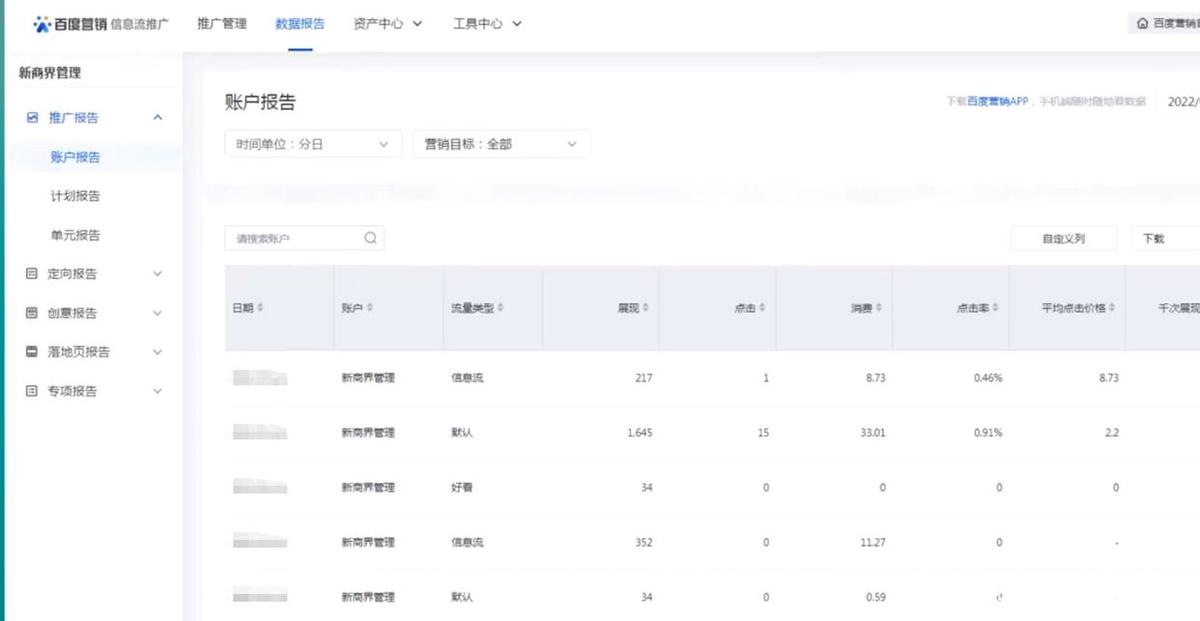The height and width of the screenshot is (621, 1200).
Task: Click the 自定义列 button
Action: pyautogui.click(x=1063, y=239)
